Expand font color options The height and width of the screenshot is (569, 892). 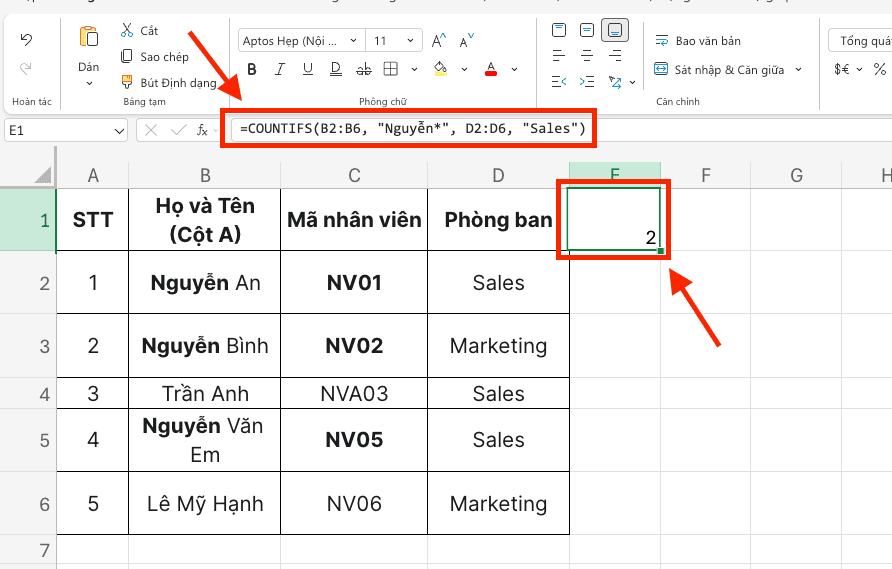pyautogui.click(x=514, y=69)
